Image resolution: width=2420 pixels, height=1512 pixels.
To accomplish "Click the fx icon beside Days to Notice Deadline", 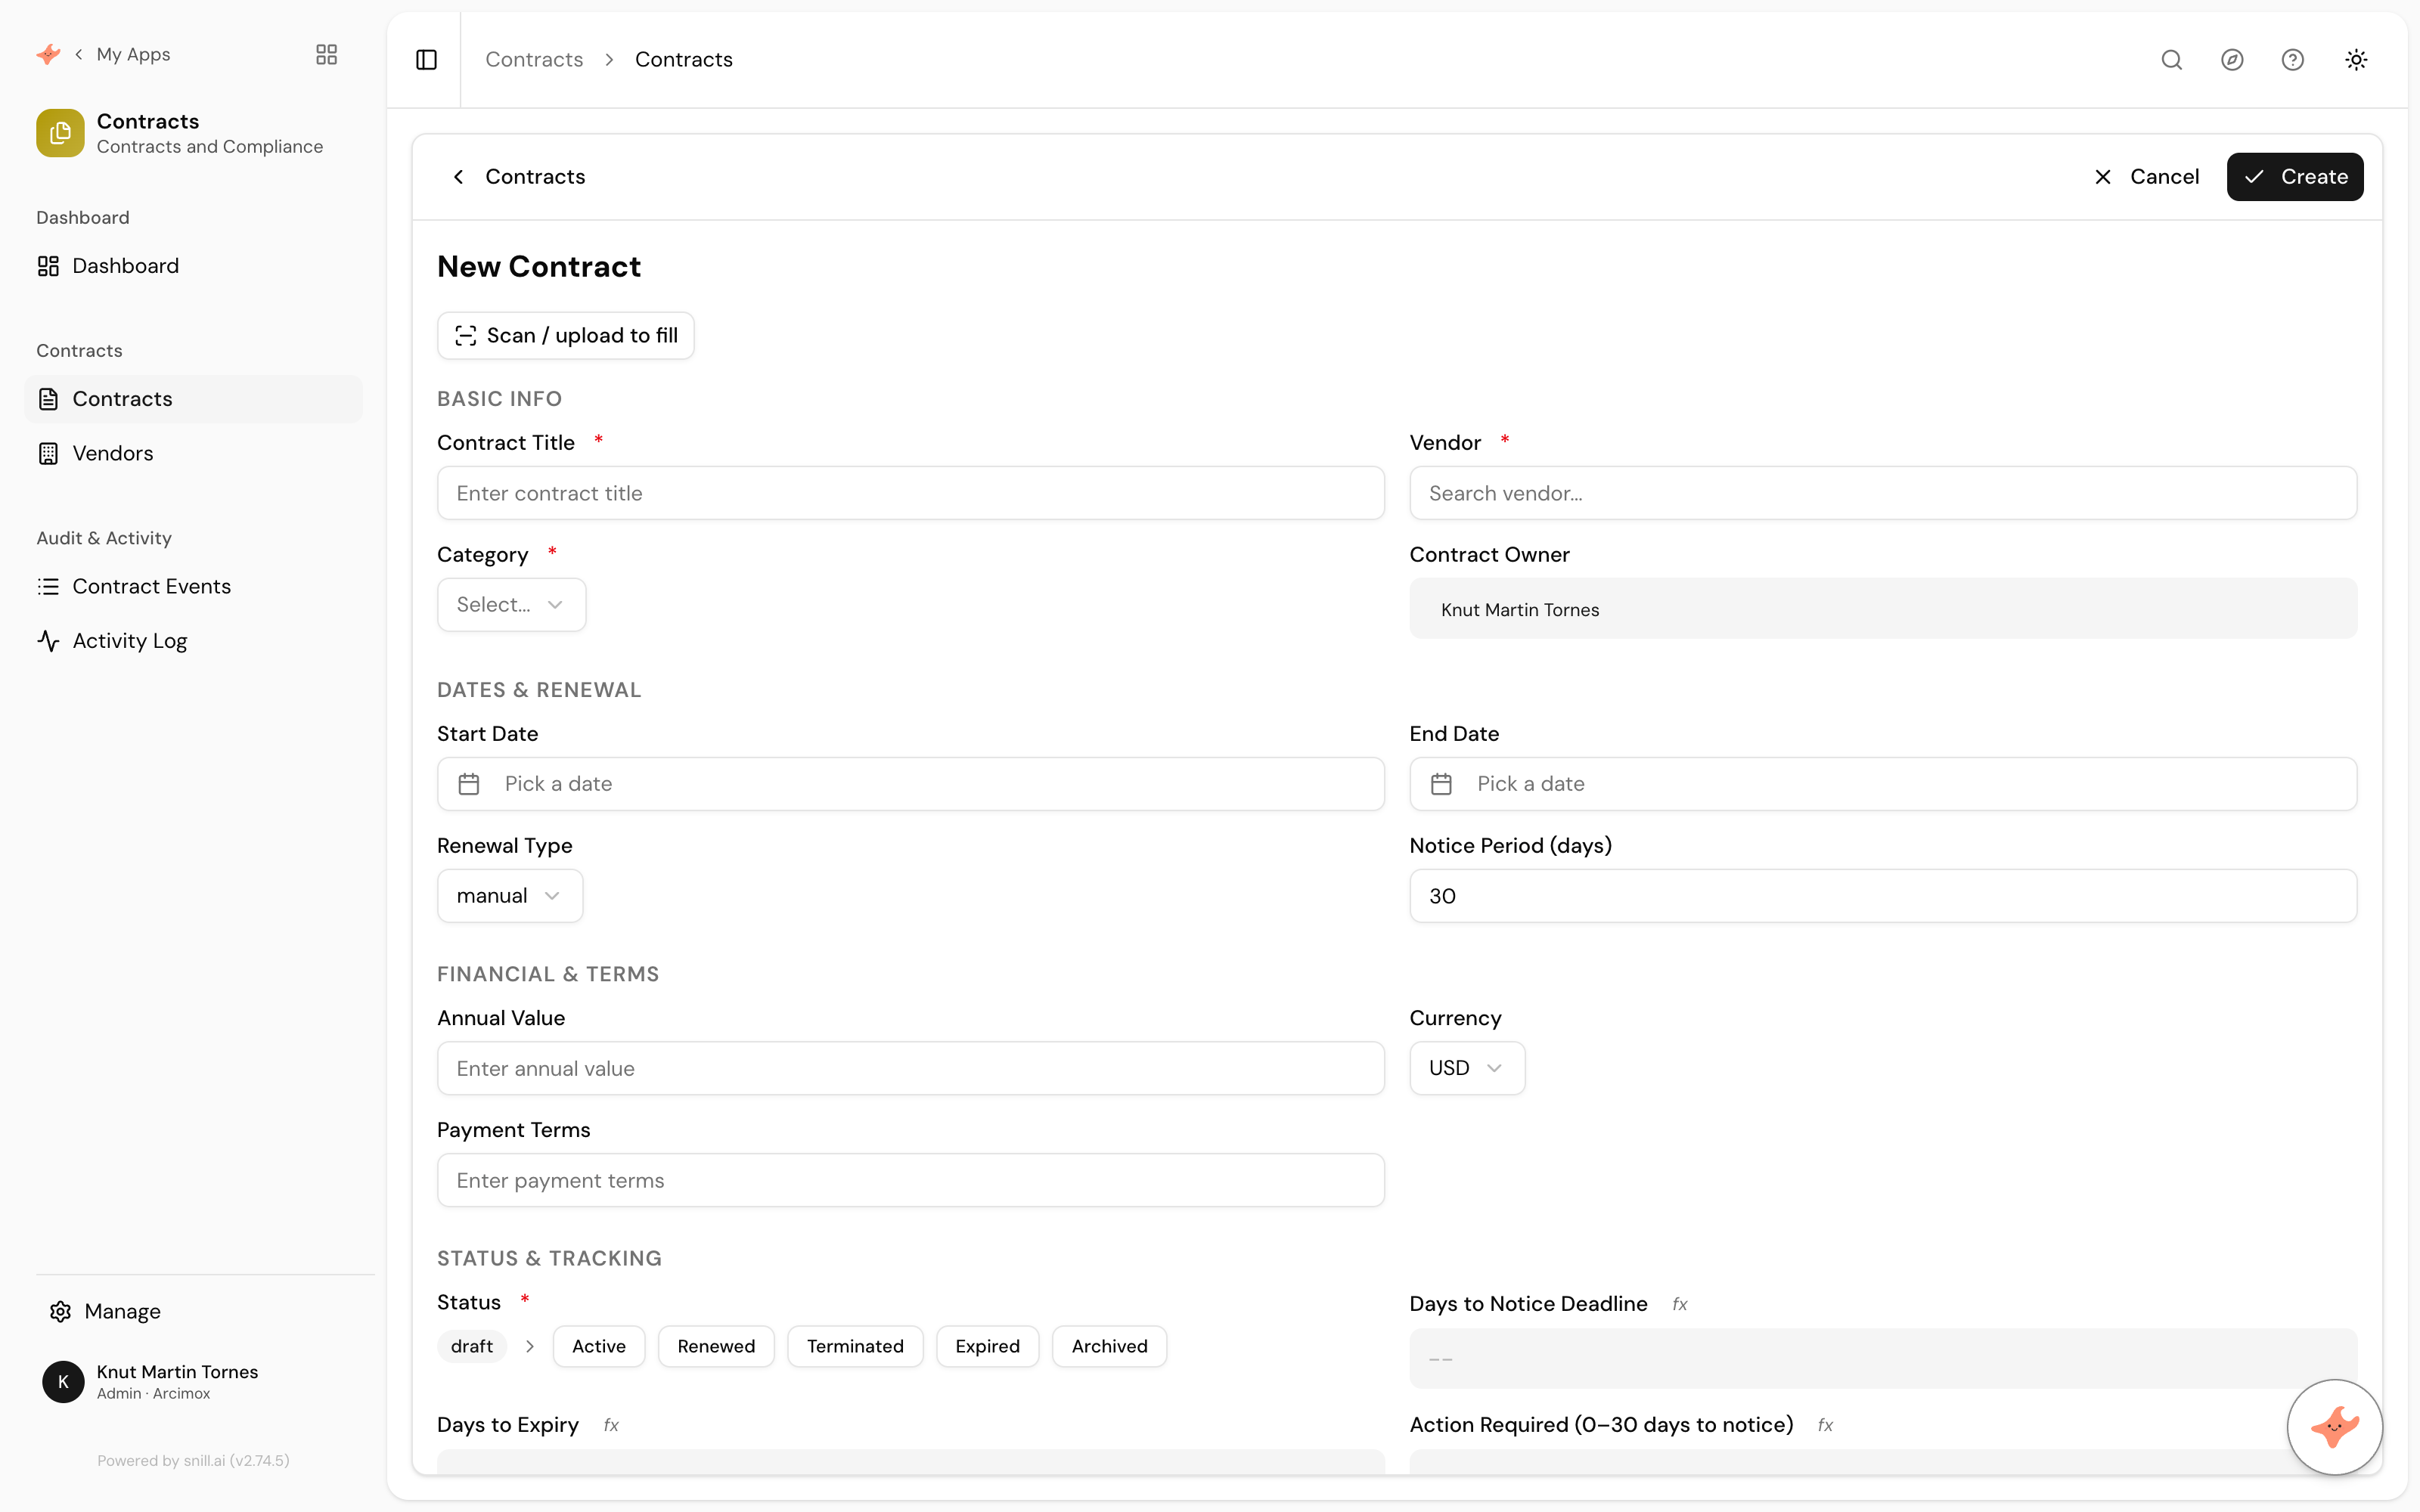I will [1680, 1304].
